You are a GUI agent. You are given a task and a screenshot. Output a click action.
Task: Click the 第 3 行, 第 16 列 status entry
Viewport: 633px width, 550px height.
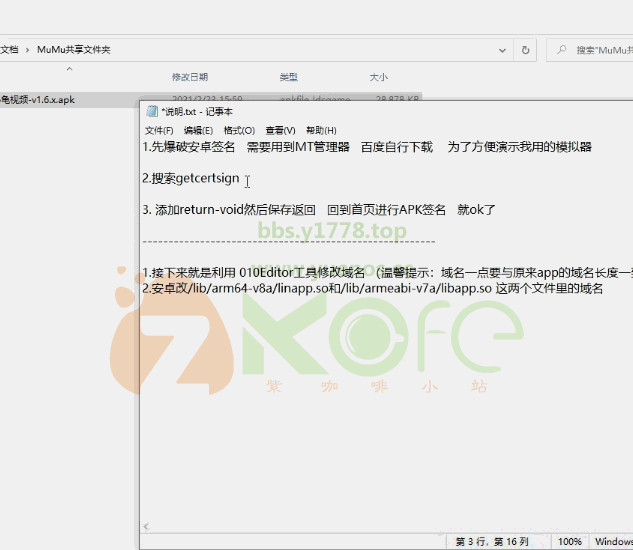coord(492,542)
